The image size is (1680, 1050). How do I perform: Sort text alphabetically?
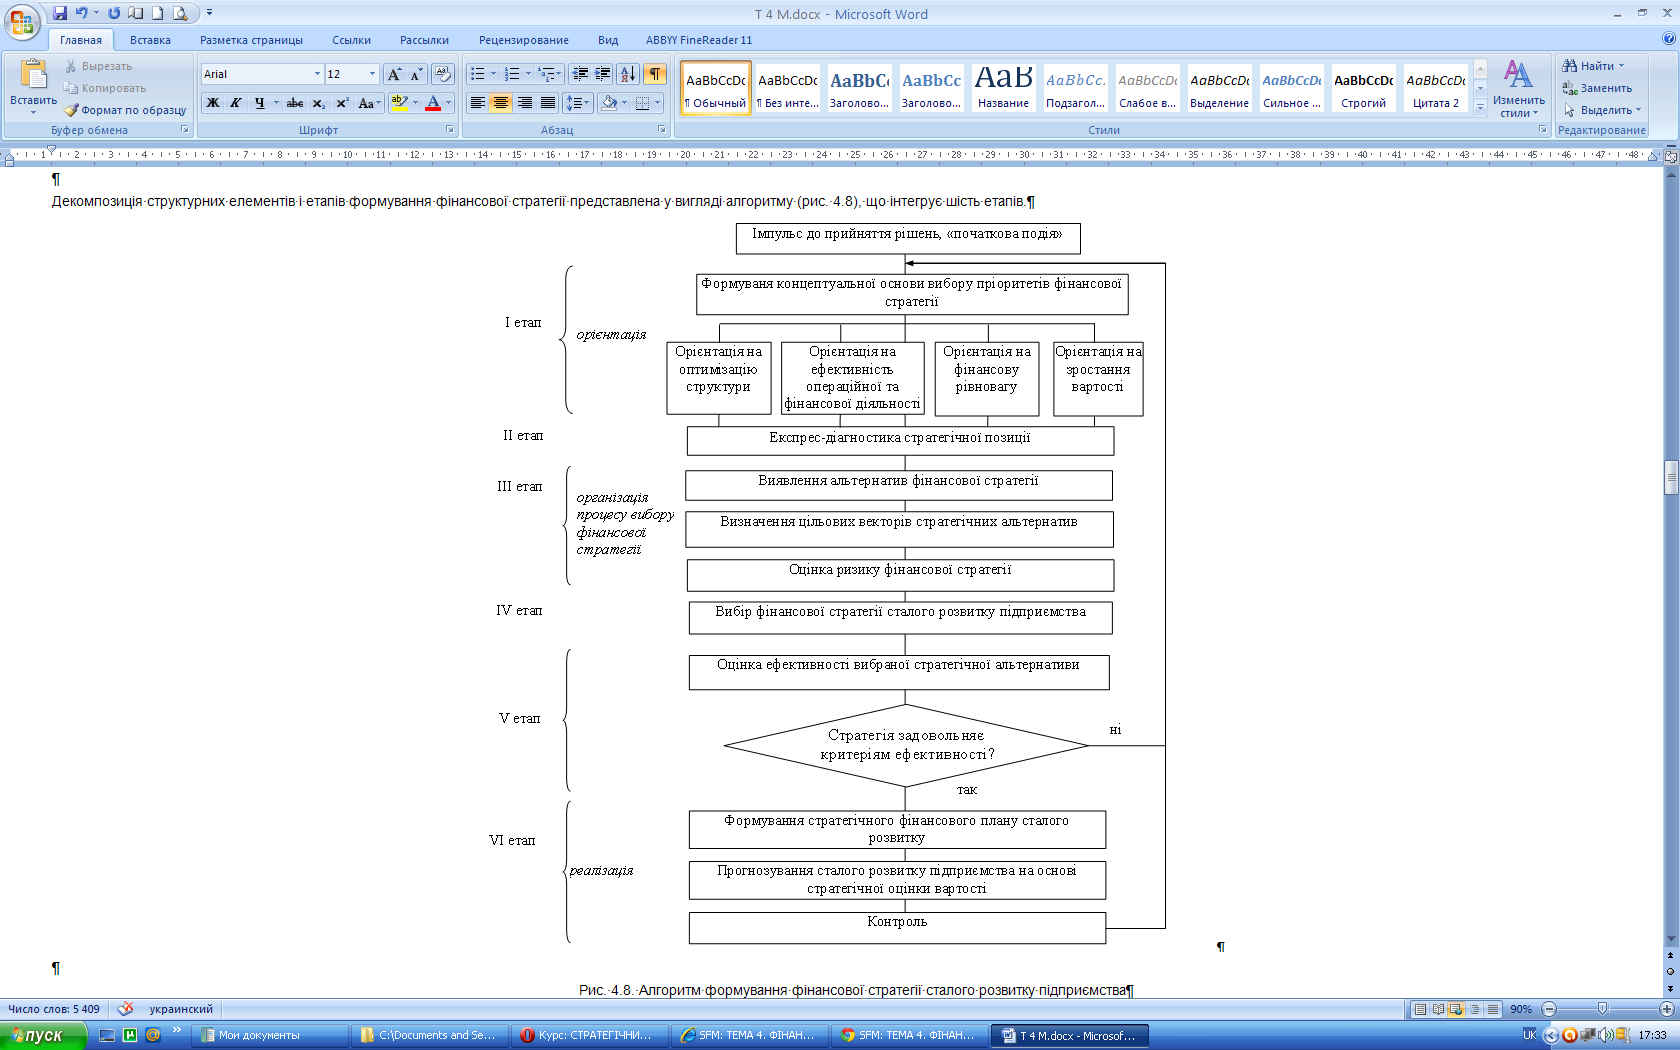click(x=628, y=74)
